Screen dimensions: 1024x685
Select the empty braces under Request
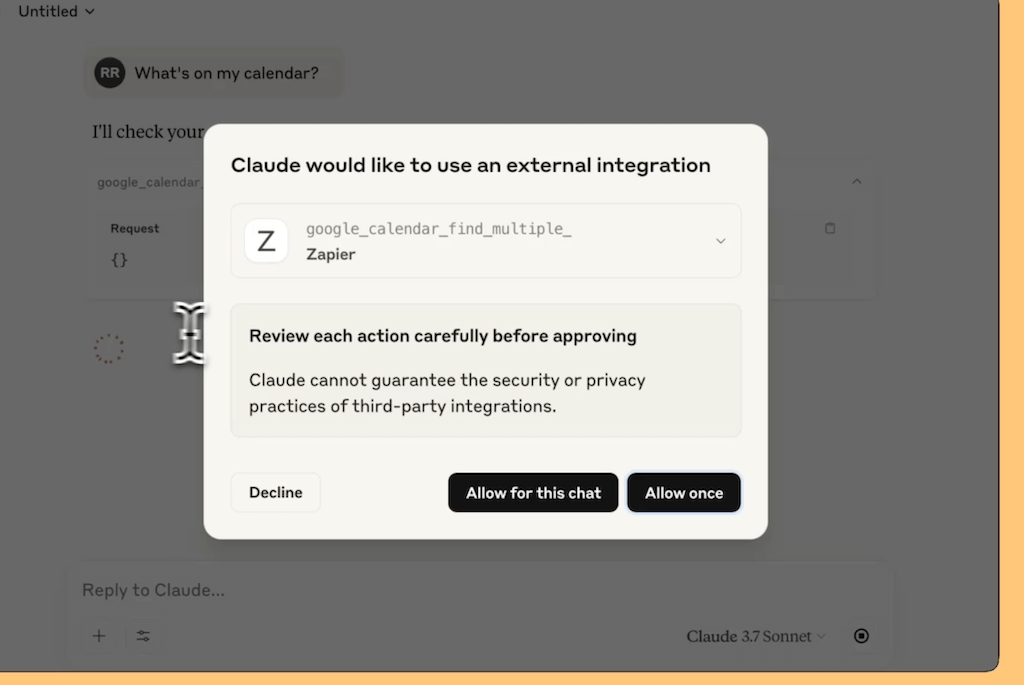click(x=120, y=259)
